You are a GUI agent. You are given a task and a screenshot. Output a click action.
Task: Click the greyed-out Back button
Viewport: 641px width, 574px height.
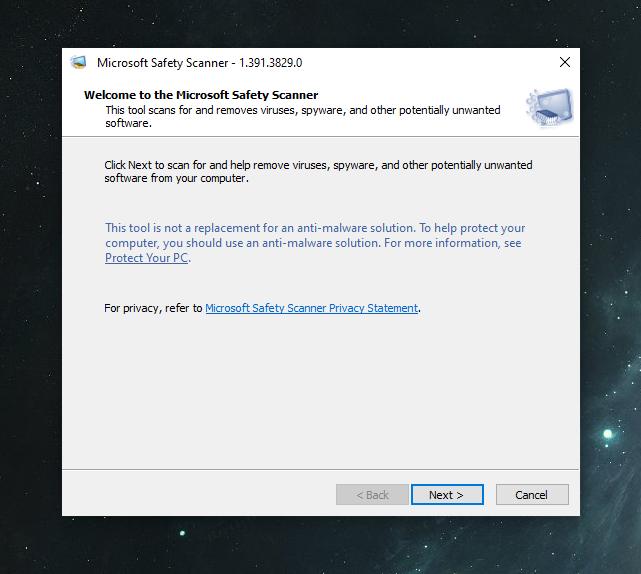372,495
